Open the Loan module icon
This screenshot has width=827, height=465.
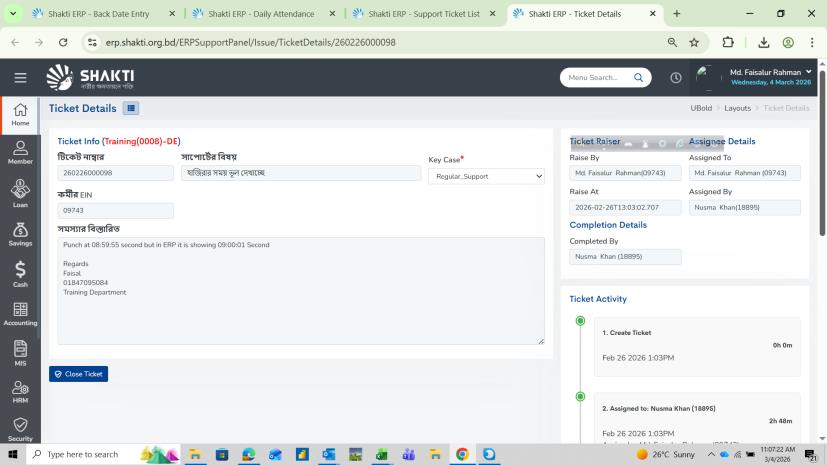pos(20,194)
